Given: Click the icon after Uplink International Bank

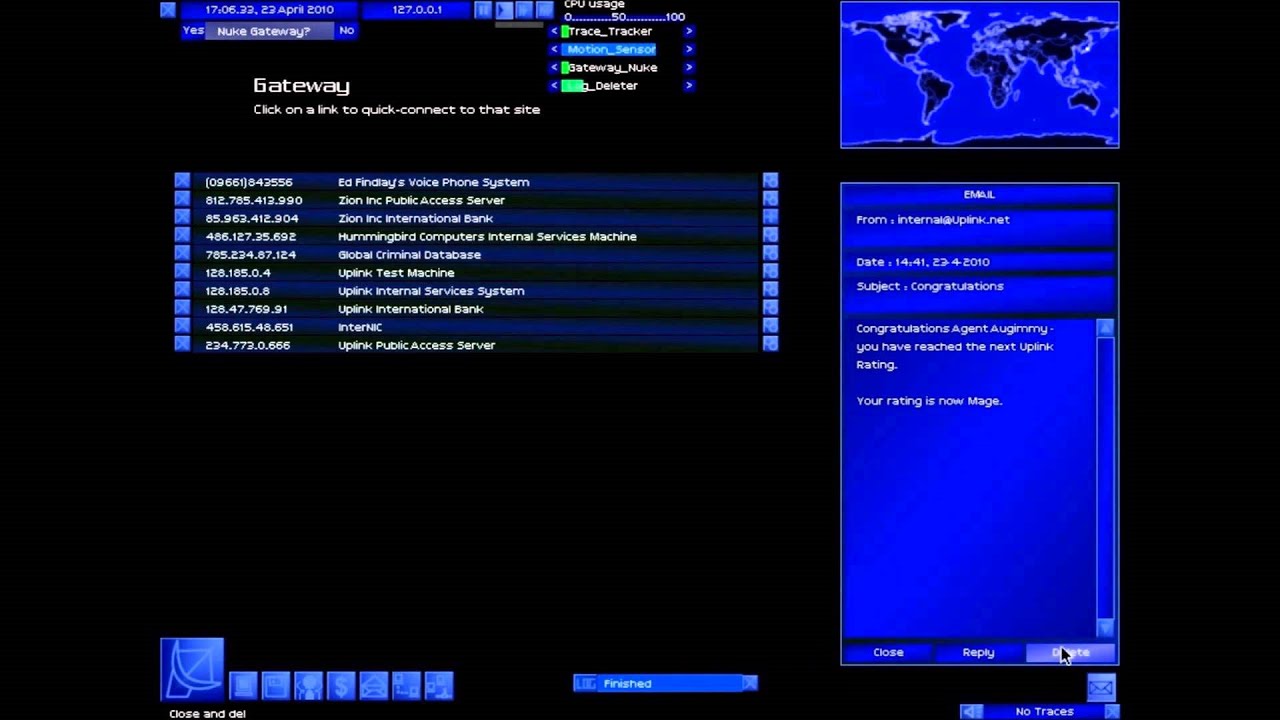Looking at the screenshot, I should [770, 308].
